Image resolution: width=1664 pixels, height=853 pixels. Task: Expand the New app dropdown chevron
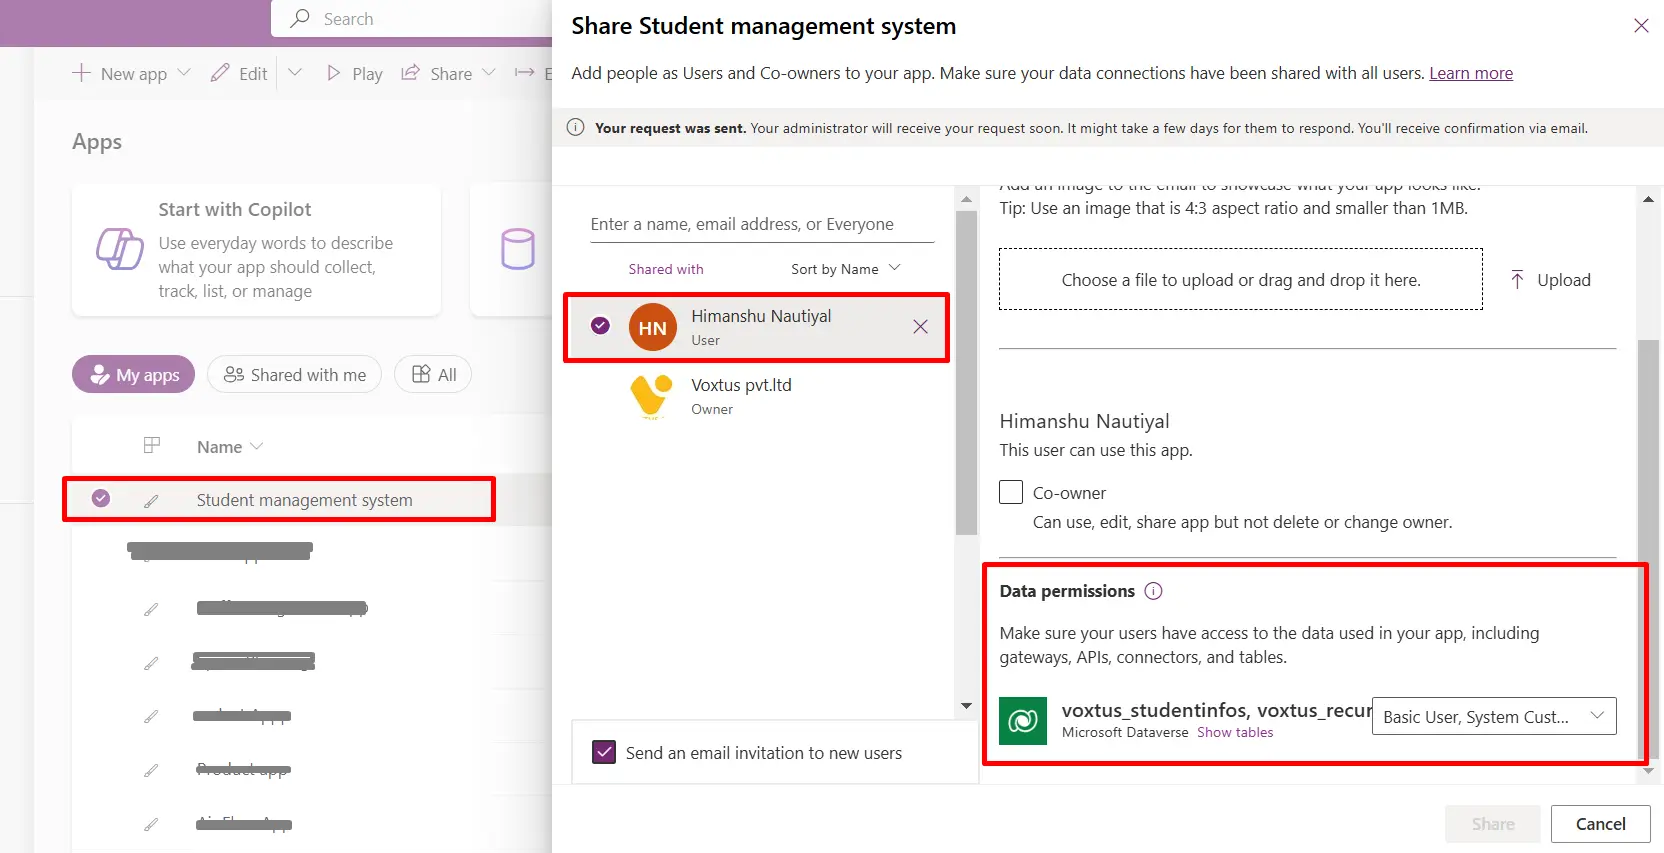pyautogui.click(x=184, y=73)
